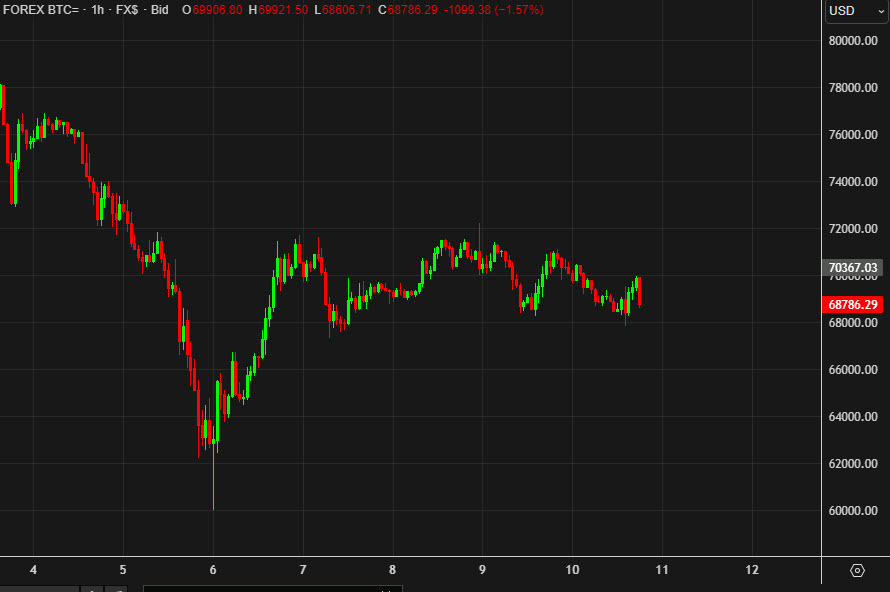Click the gray bid price label 70367.03
890x592 pixels.
pyautogui.click(x=853, y=267)
